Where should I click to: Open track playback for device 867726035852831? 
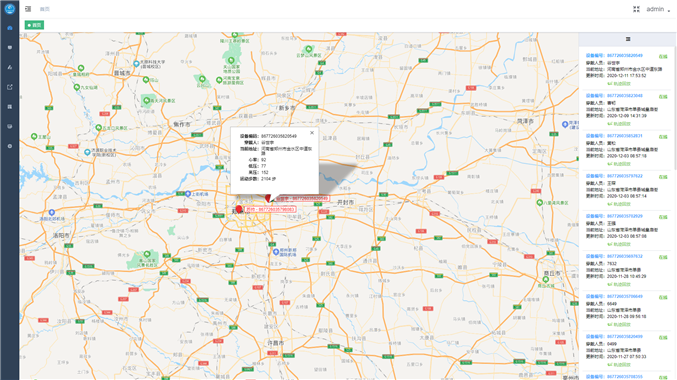point(619,164)
